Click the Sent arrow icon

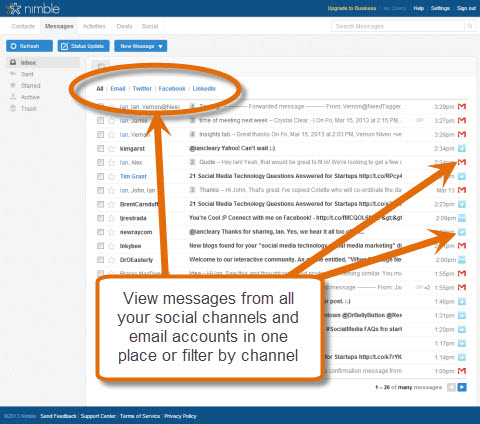(x=13, y=74)
